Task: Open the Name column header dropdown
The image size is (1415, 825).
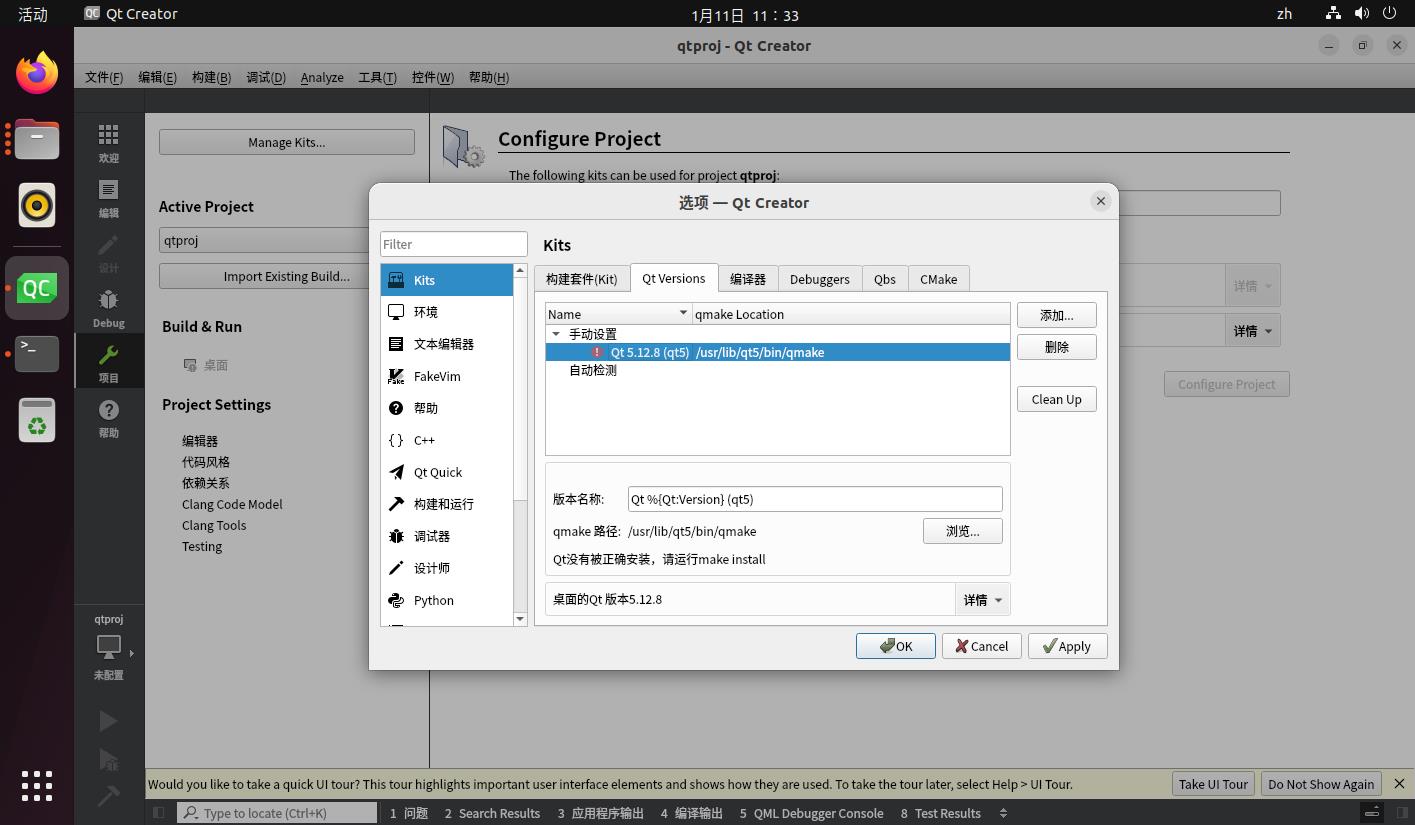Action: click(x=683, y=313)
